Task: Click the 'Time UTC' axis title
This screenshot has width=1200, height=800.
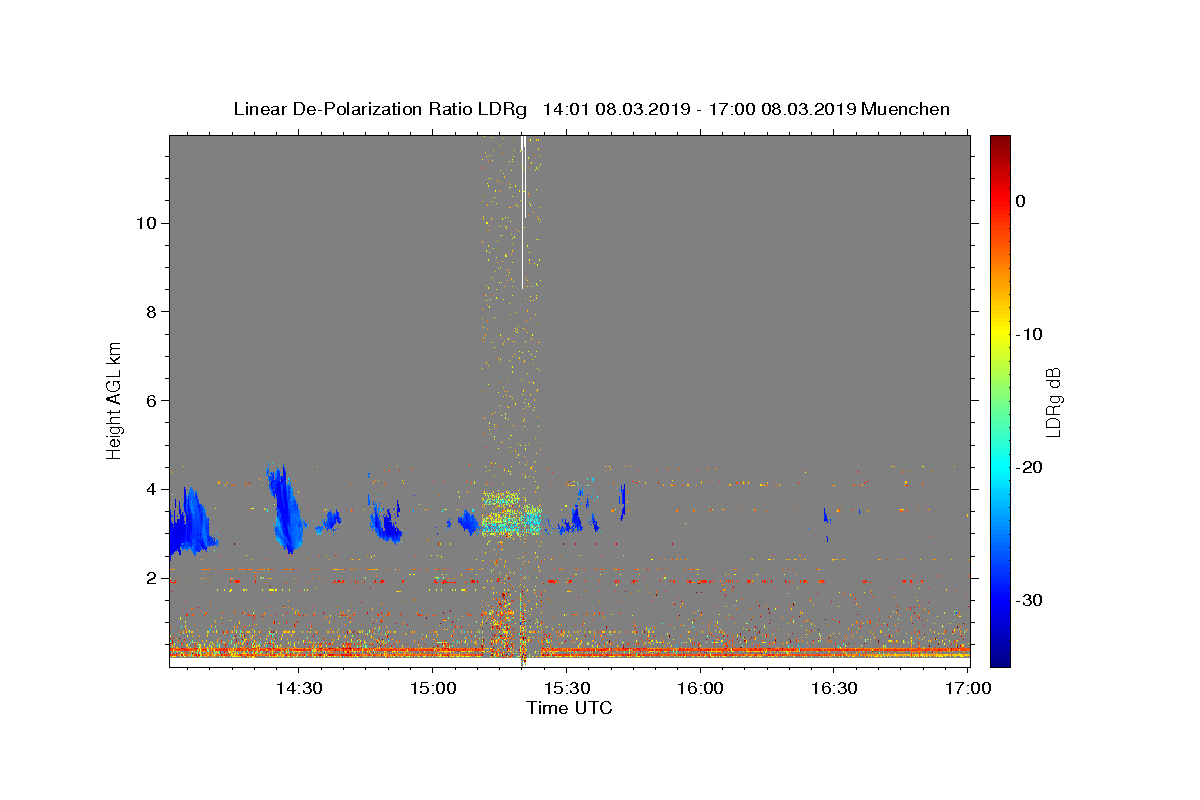Action: [x=569, y=708]
